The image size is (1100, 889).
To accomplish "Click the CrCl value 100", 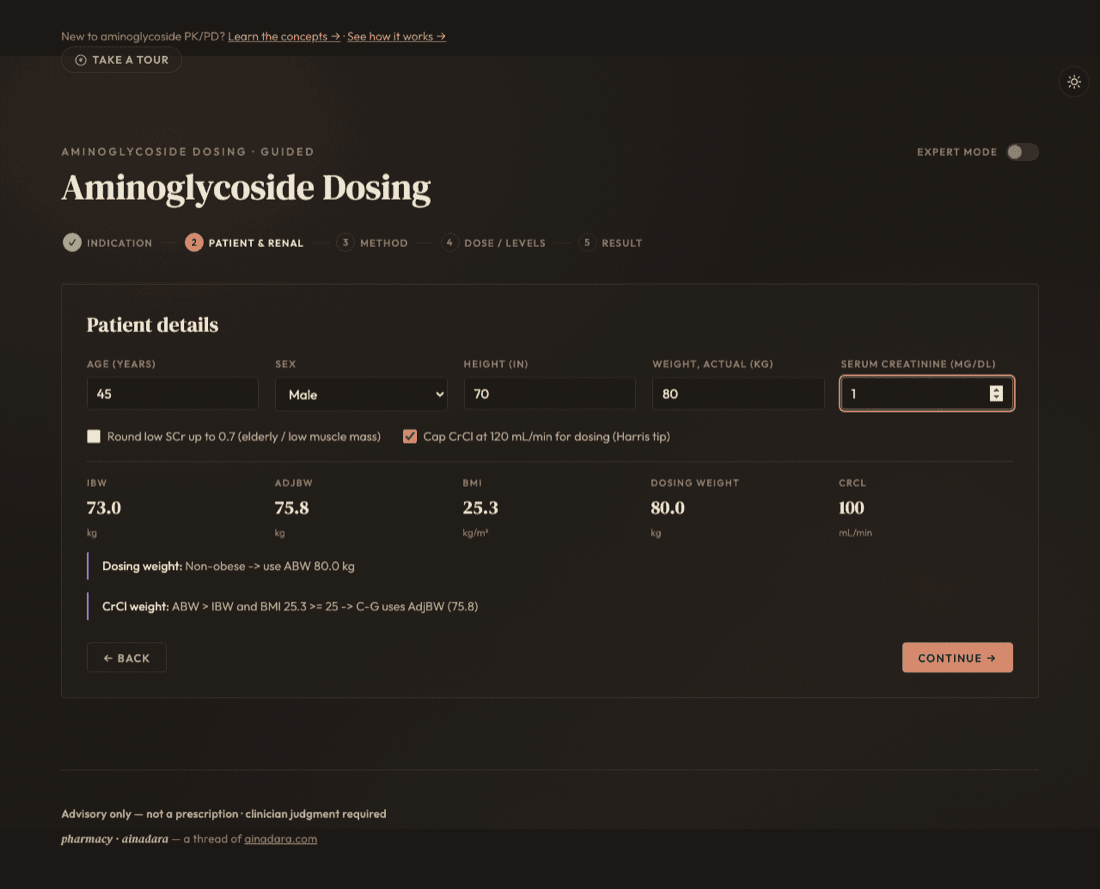I will (x=852, y=508).
